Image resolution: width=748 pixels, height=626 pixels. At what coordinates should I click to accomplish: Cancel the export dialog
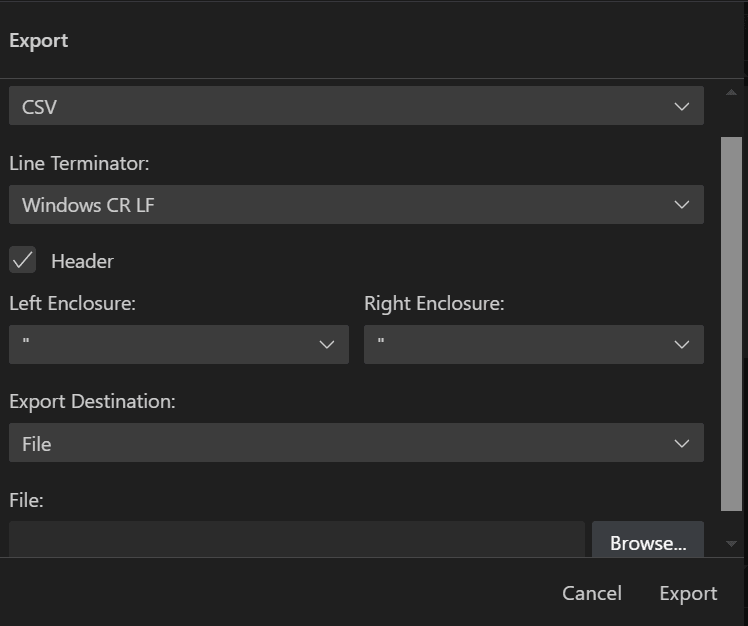coord(592,593)
